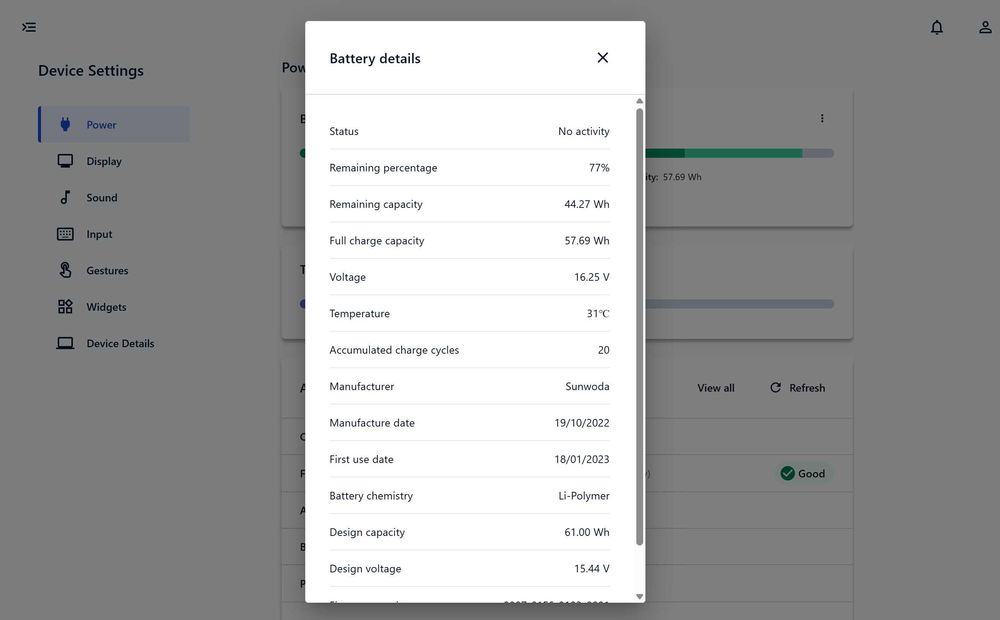Click the Device Settings heading
Image resolution: width=1000 pixels, height=620 pixels.
[x=91, y=71]
